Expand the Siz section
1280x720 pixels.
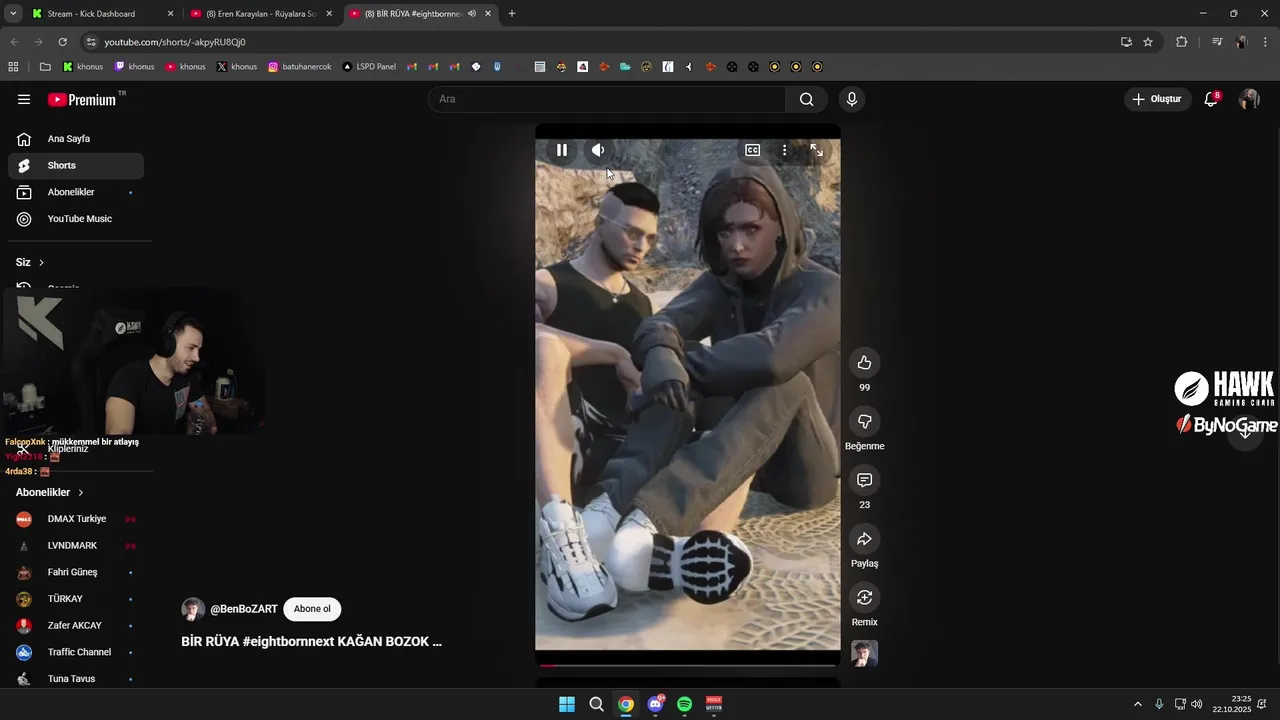(30, 262)
